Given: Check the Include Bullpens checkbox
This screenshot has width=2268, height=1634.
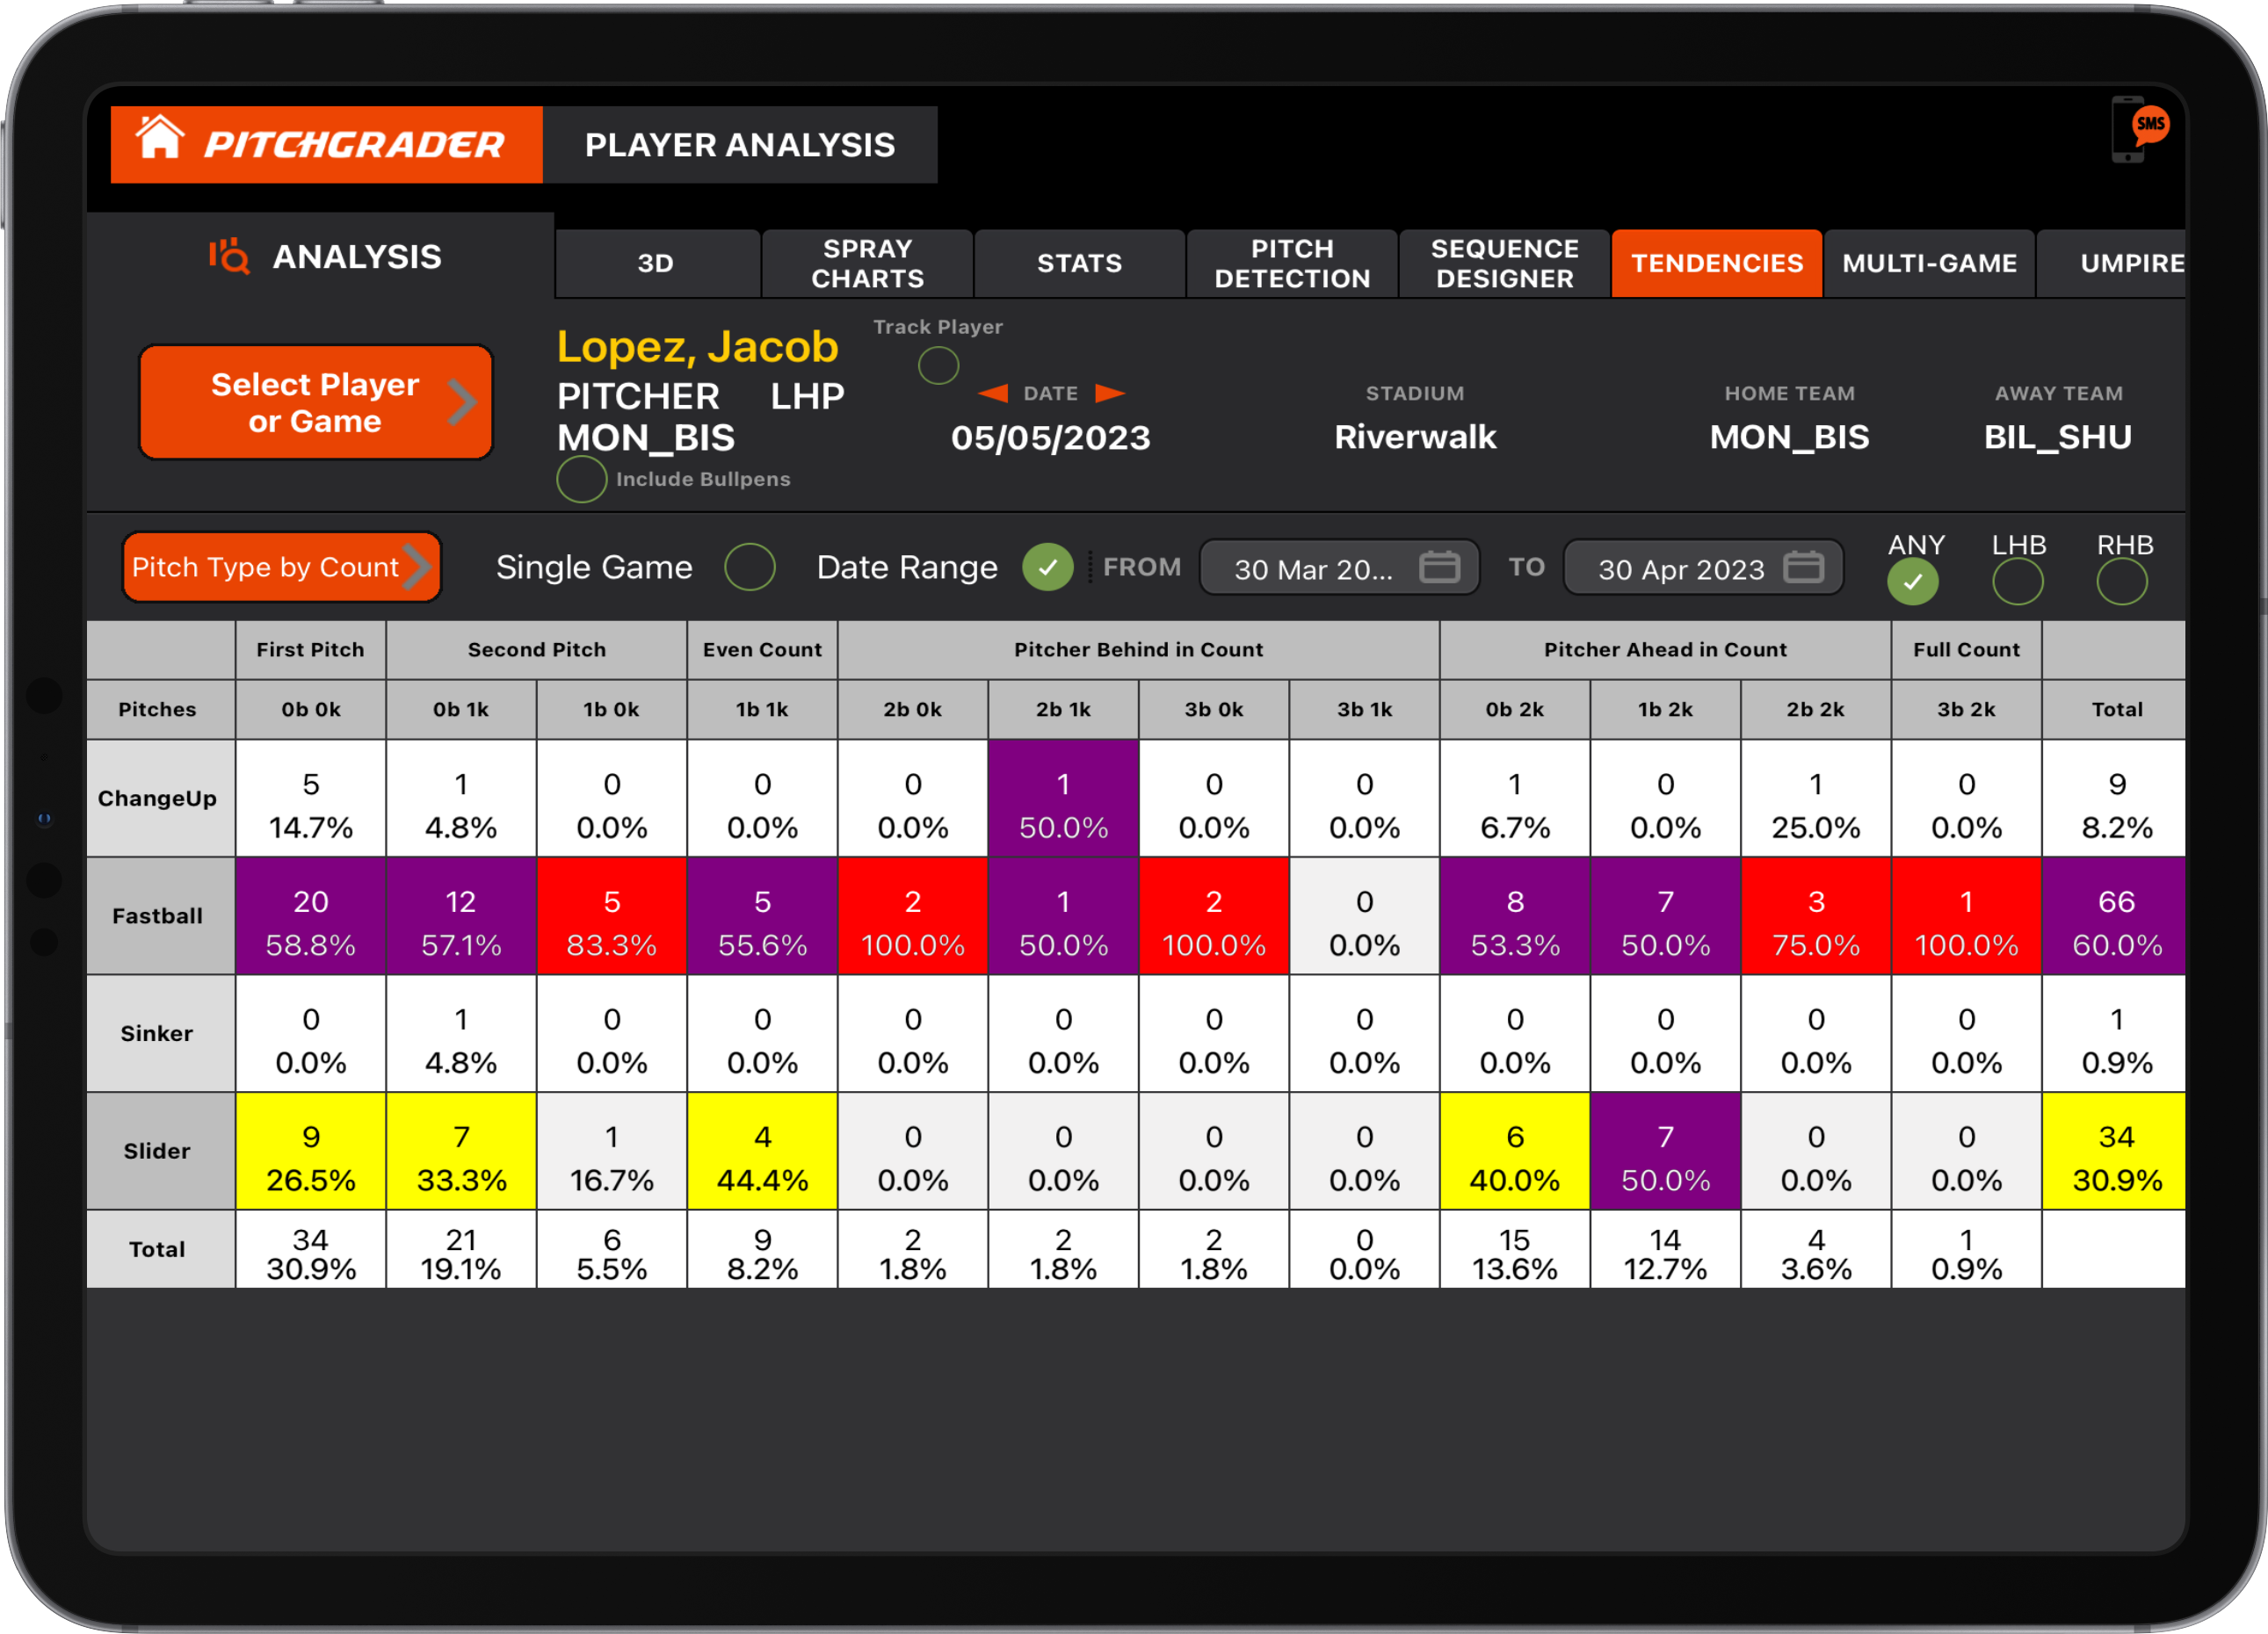Looking at the screenshot, I should pyautogui.click(x=580, y=479).
